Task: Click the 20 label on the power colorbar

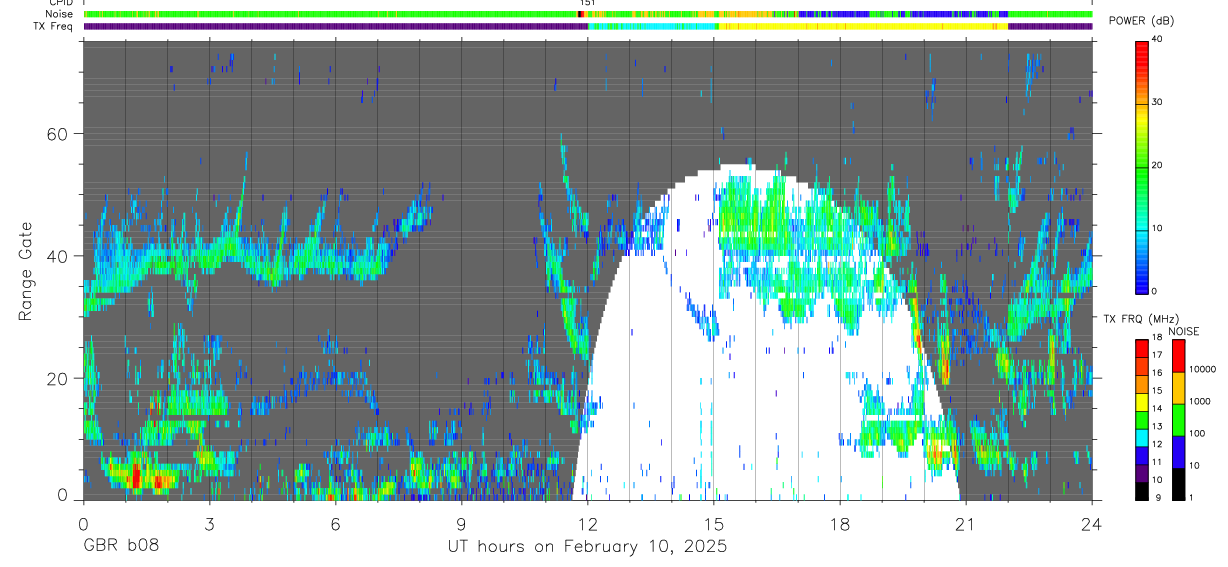Action: [x=1158, y=165]
